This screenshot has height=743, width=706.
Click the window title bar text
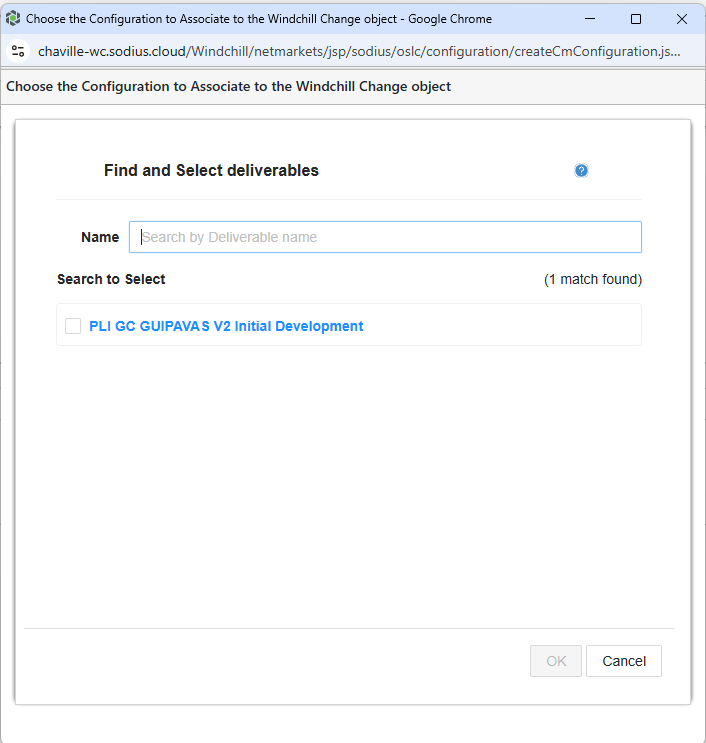pos(258,19)
